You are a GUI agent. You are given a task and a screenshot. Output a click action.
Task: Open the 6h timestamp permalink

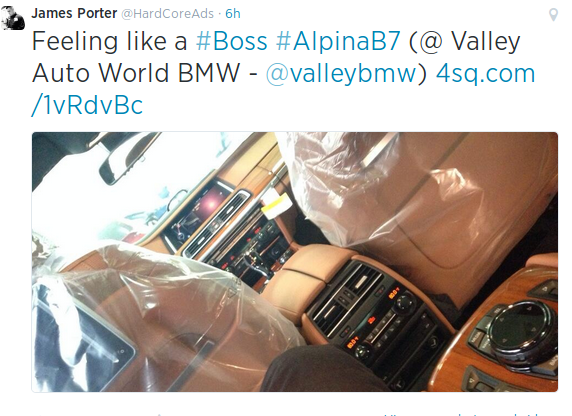233,14
